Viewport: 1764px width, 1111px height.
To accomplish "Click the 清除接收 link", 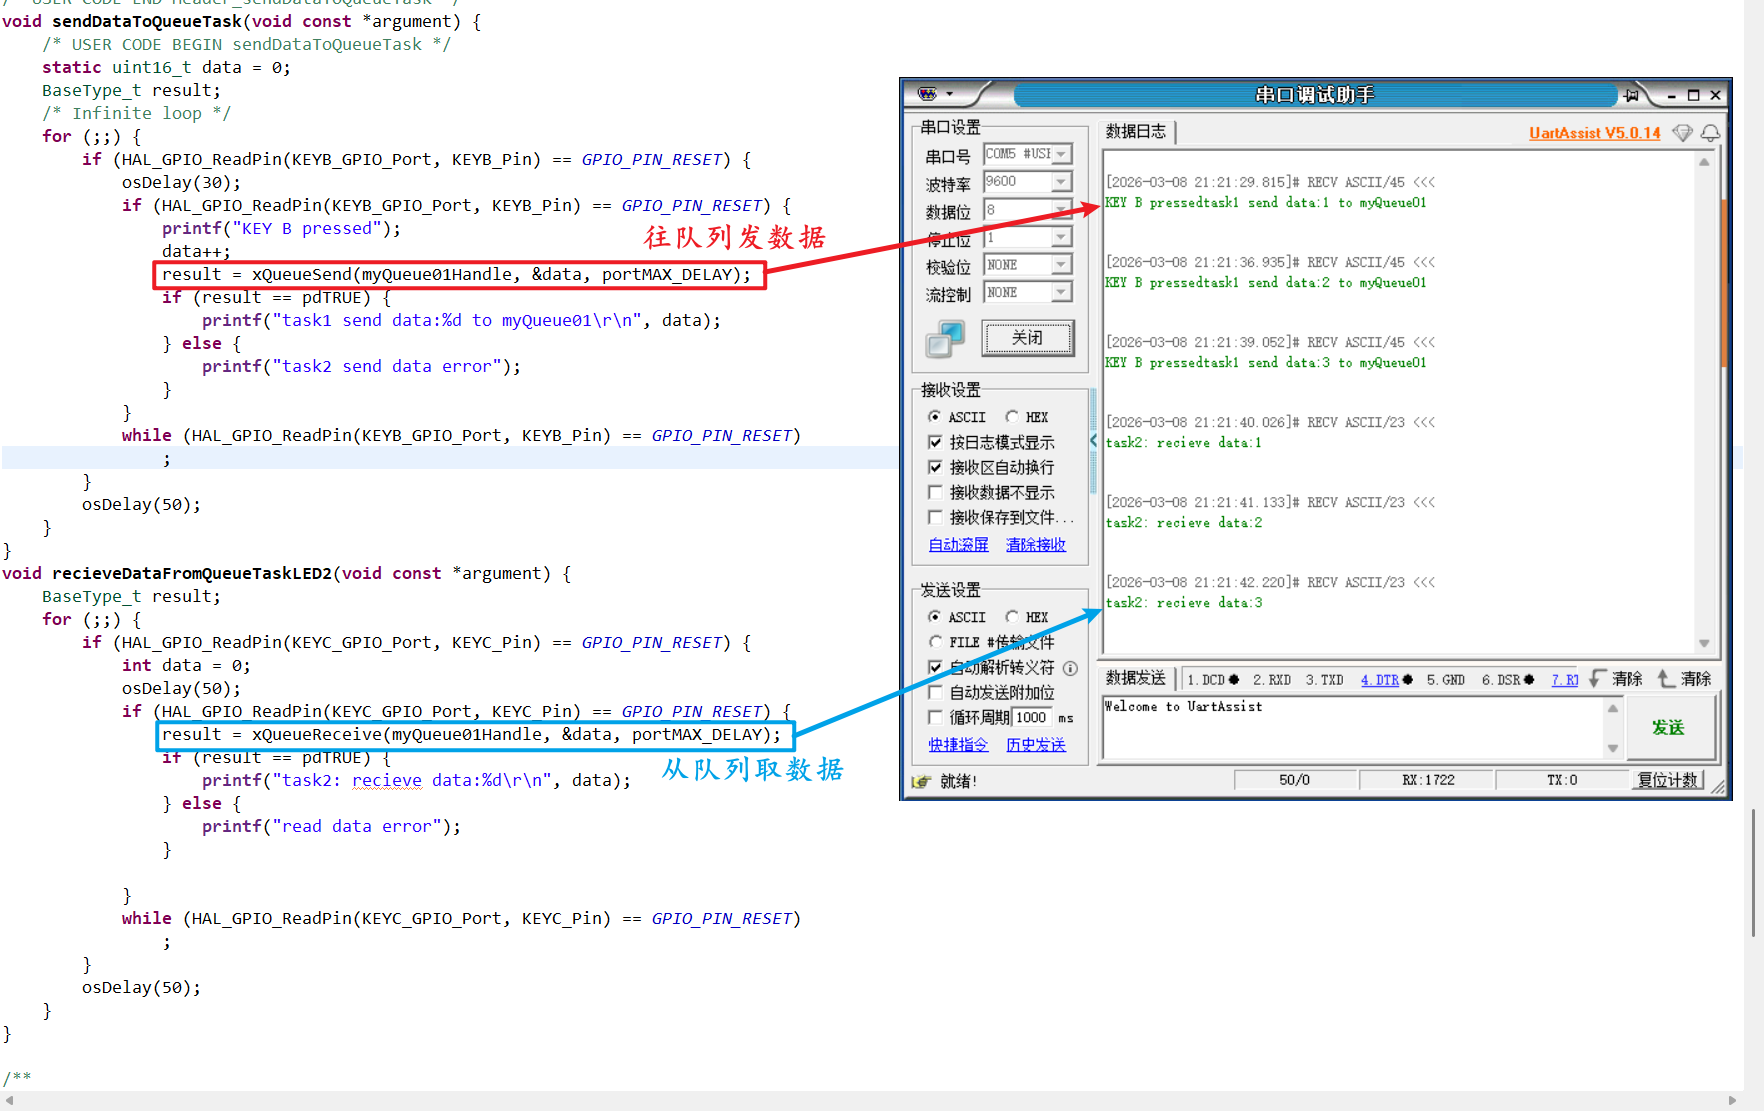I will point(1036,545).
